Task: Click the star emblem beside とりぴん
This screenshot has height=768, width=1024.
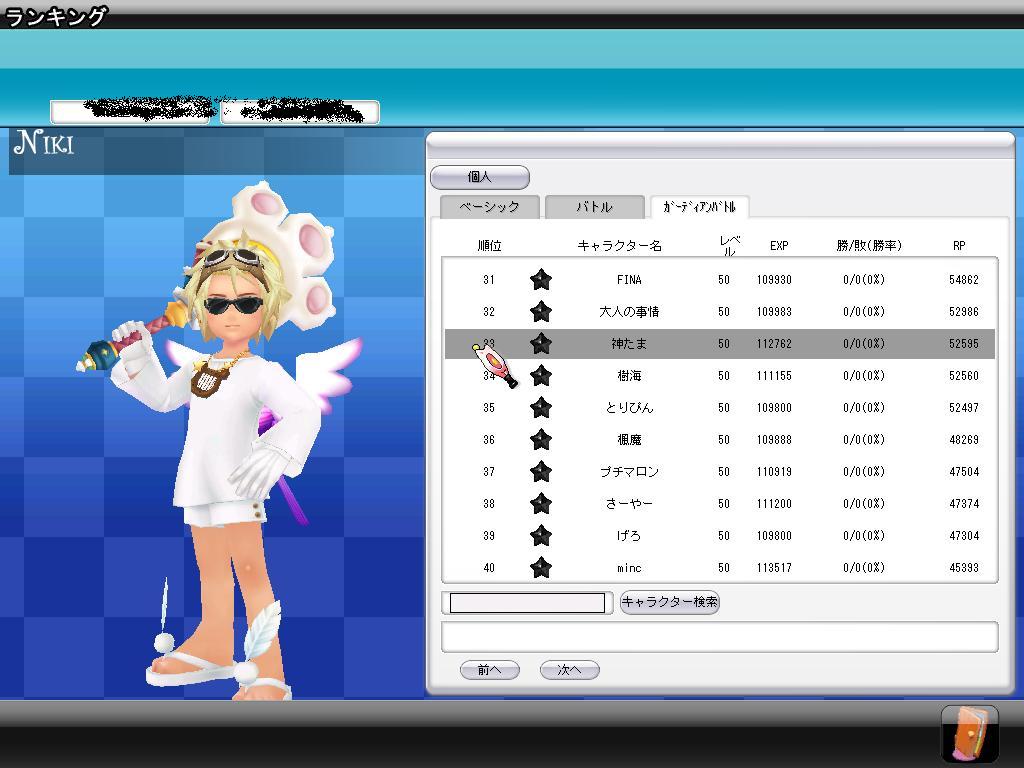Action: coord(541,408)
